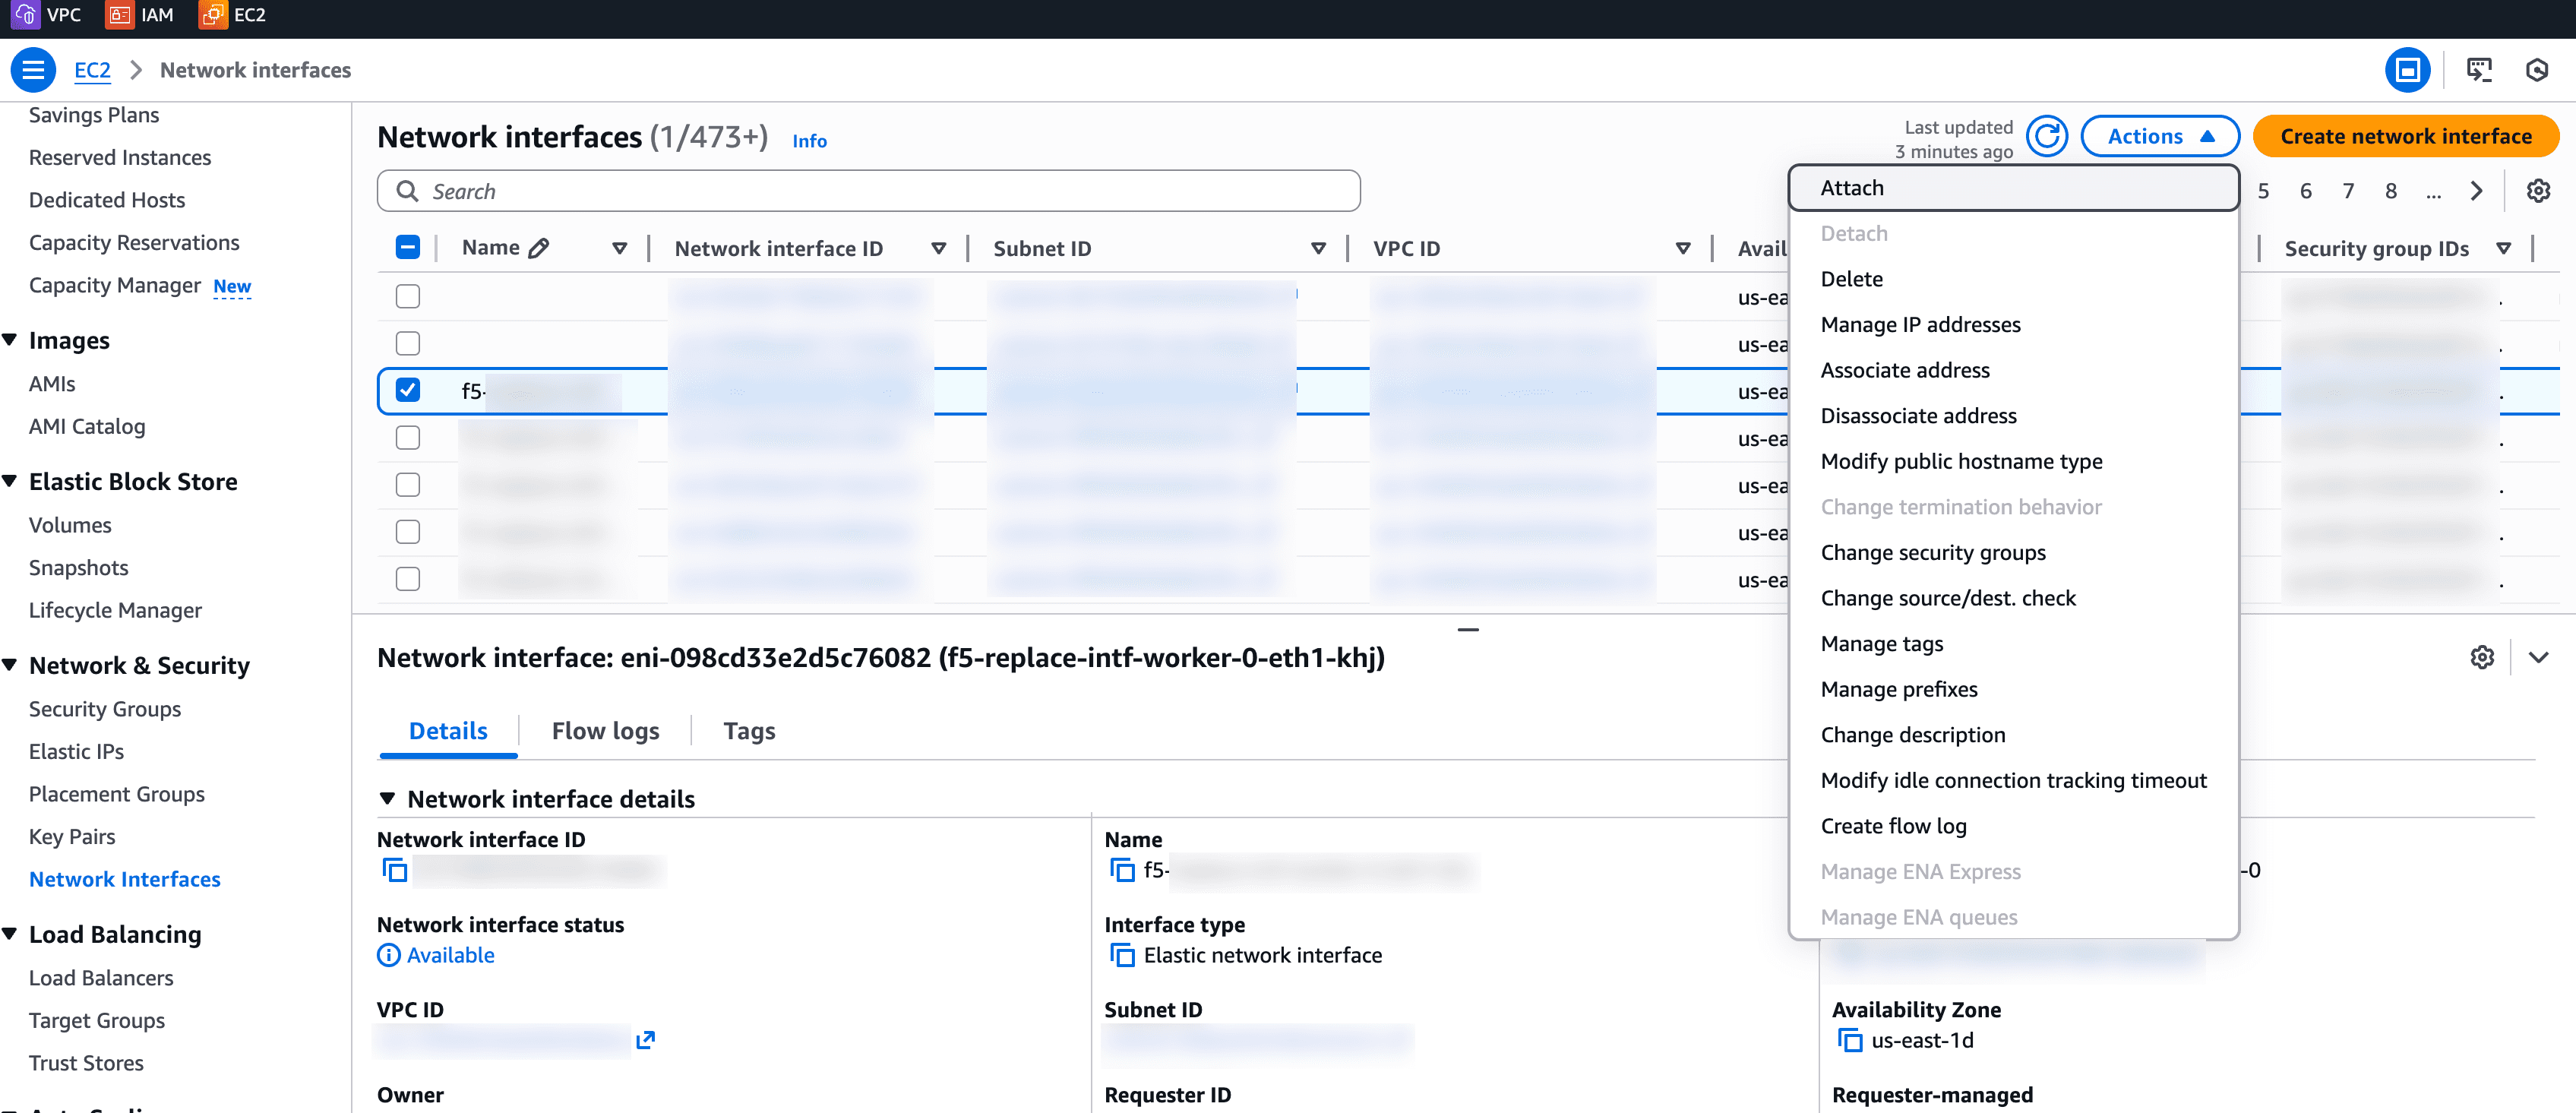Click the refresh icon next to Last updated
The width and height of the screenshot is (2576, 1113).
click(2046, 136)
